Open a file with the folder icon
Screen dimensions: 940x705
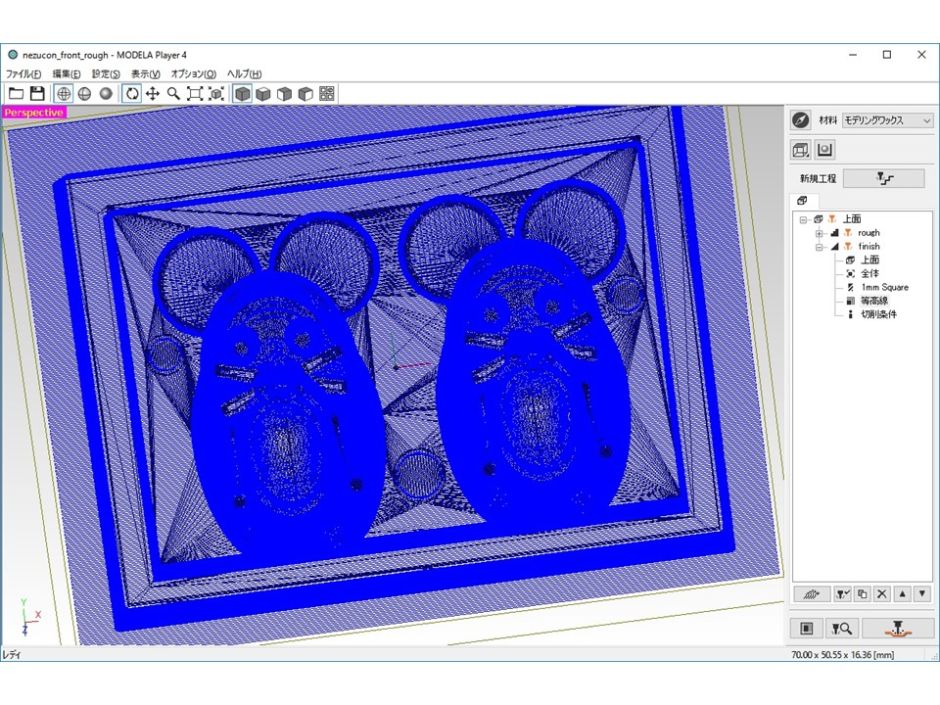click(16, 94)
